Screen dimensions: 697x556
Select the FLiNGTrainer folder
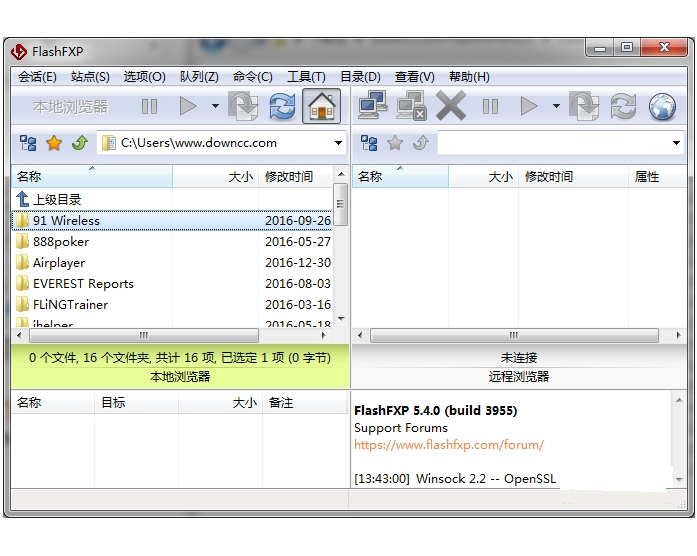(172, 304)
